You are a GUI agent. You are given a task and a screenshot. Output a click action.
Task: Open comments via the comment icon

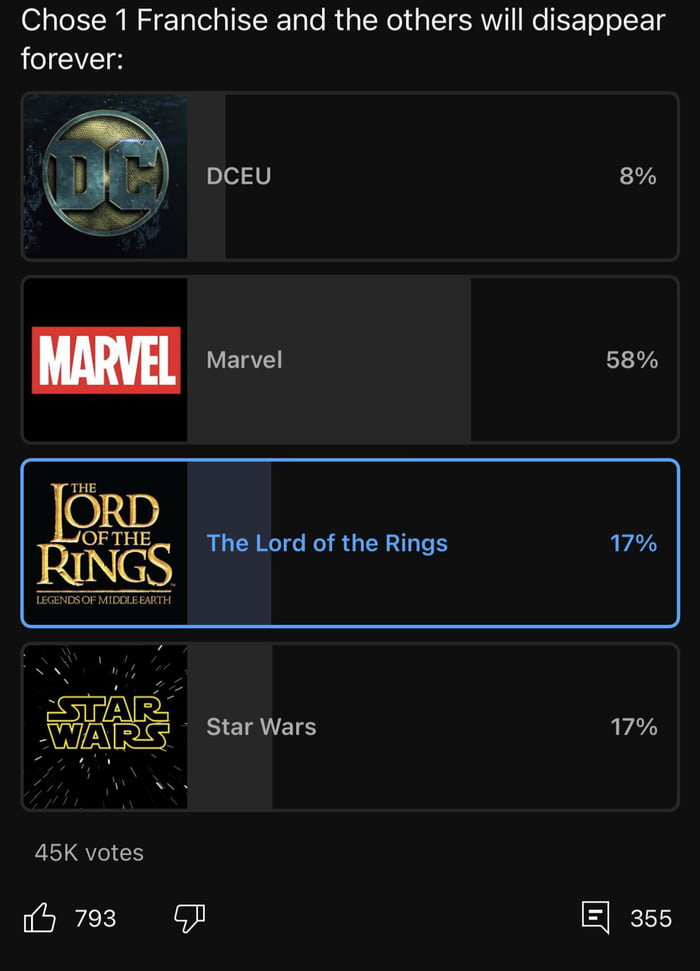[596, 917]
